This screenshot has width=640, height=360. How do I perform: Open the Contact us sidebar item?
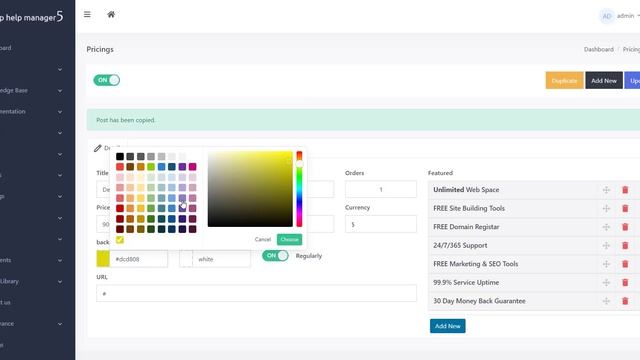[x=5, y=302]
